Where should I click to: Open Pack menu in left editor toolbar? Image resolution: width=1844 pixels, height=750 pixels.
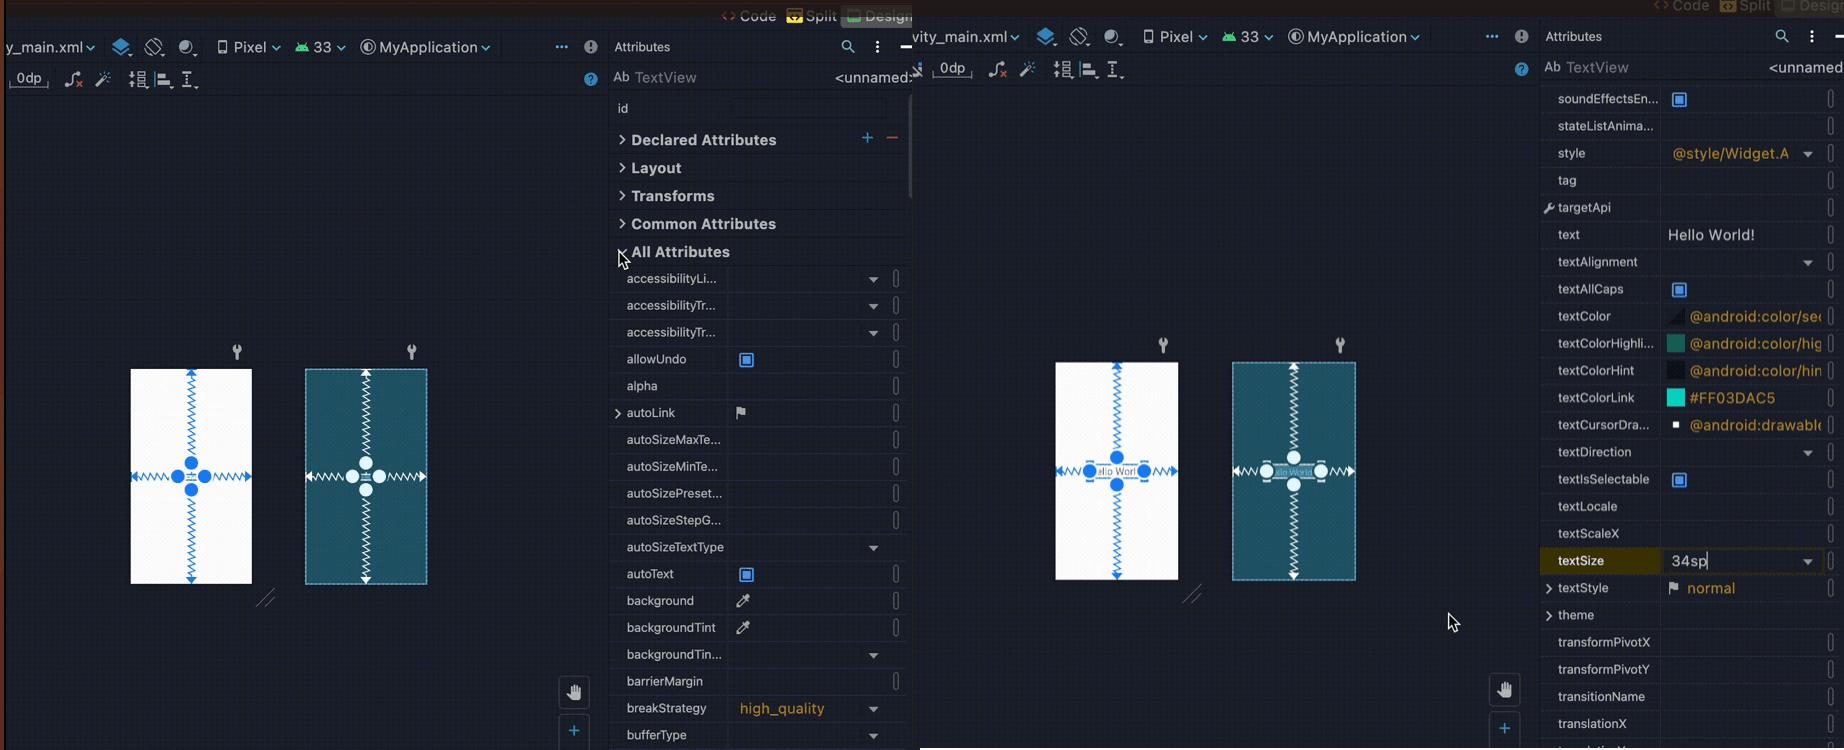pyautogui.click(x=138, y=79)
